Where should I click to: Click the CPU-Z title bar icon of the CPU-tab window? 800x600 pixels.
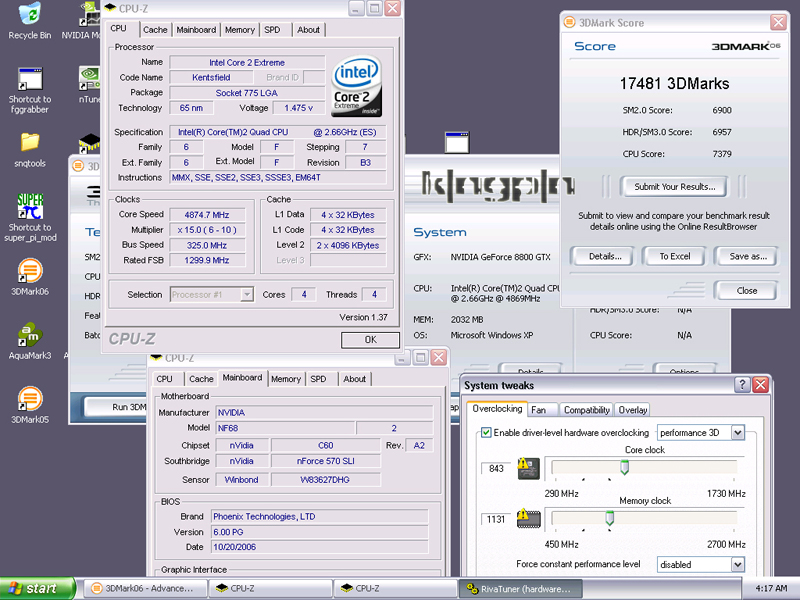click(x=110, y=8)
